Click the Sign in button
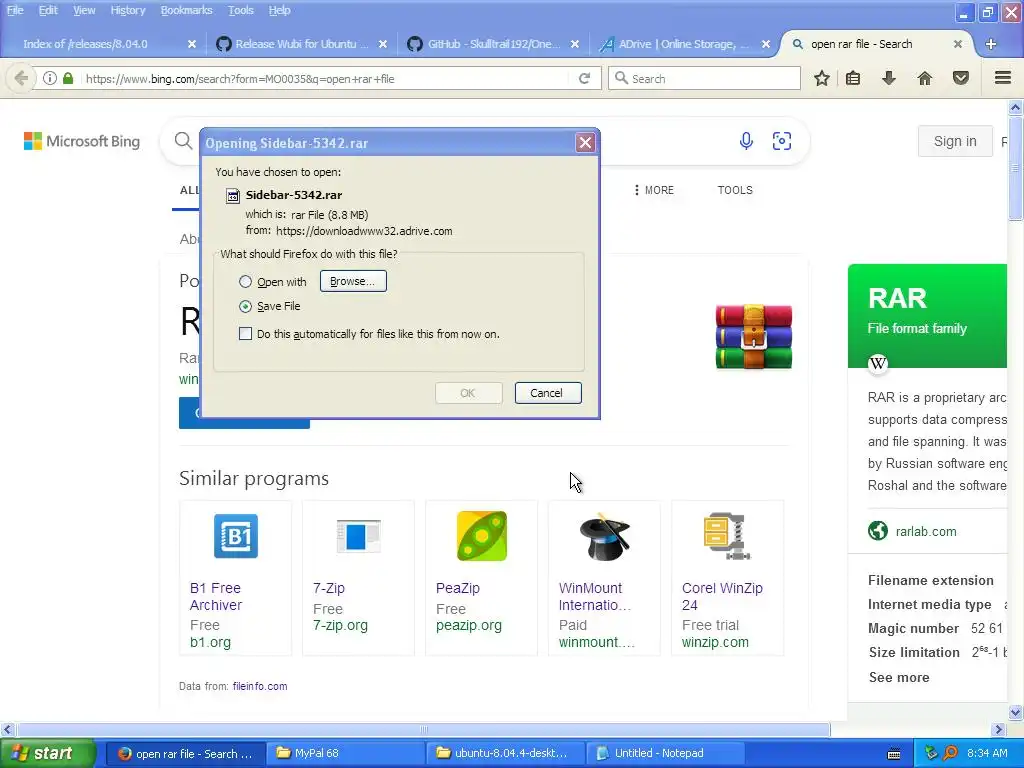 pyautogui.click(x=955, y=141)
